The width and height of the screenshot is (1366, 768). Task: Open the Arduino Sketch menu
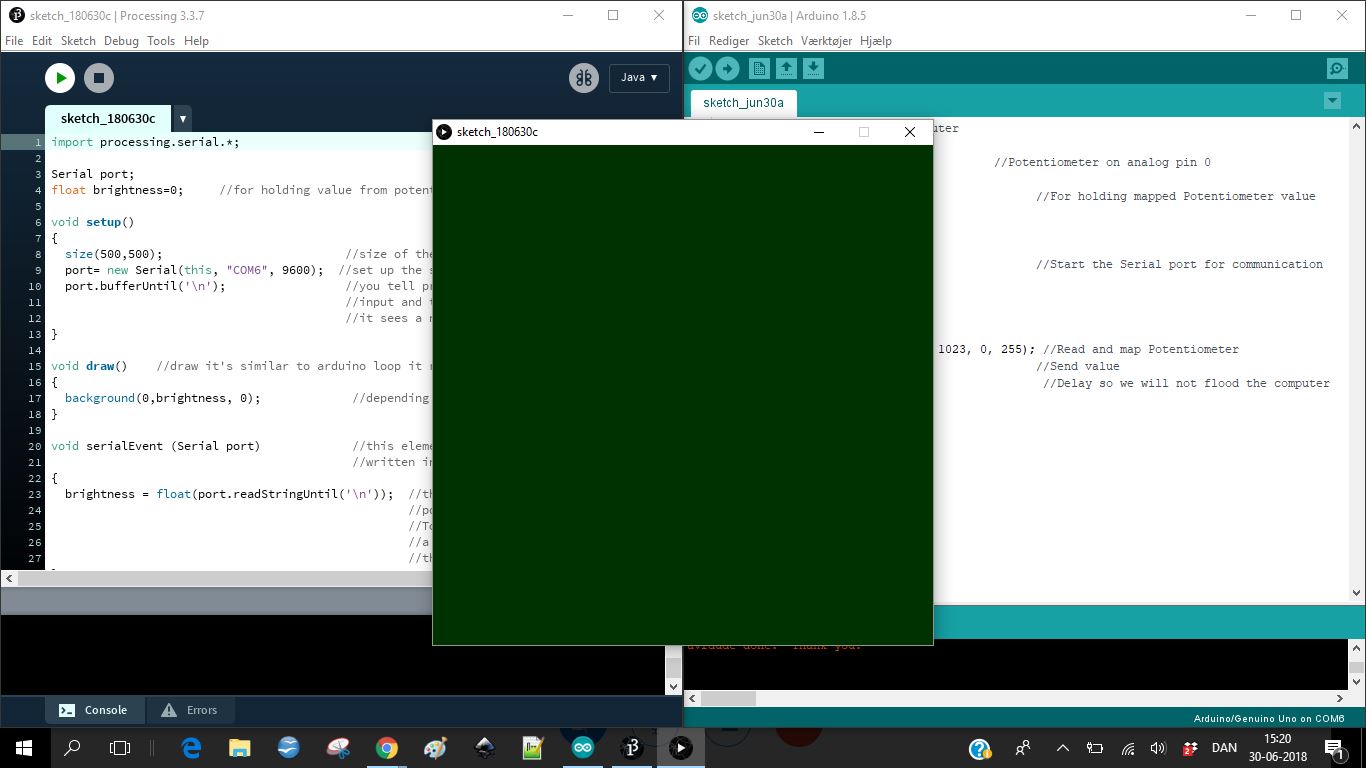point(775,41)
